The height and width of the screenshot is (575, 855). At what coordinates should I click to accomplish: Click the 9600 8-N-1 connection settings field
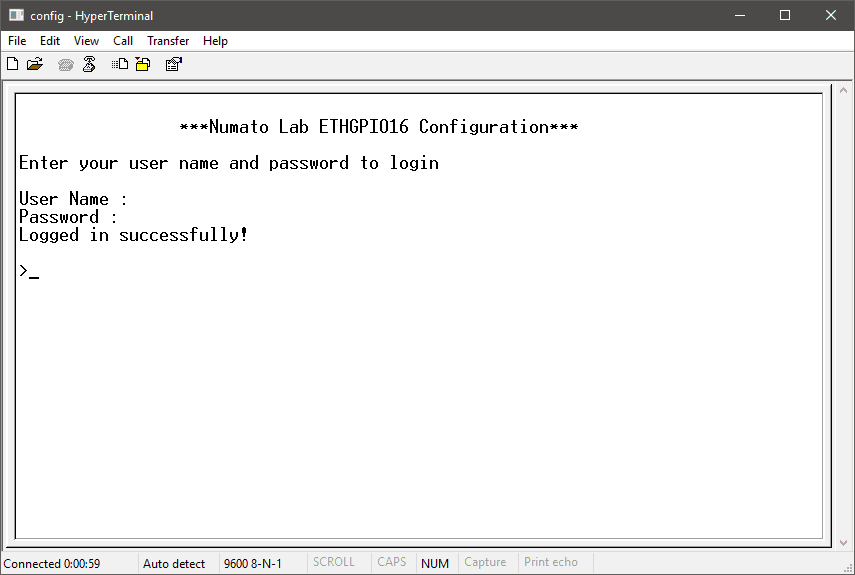click(x=252, y=563)
